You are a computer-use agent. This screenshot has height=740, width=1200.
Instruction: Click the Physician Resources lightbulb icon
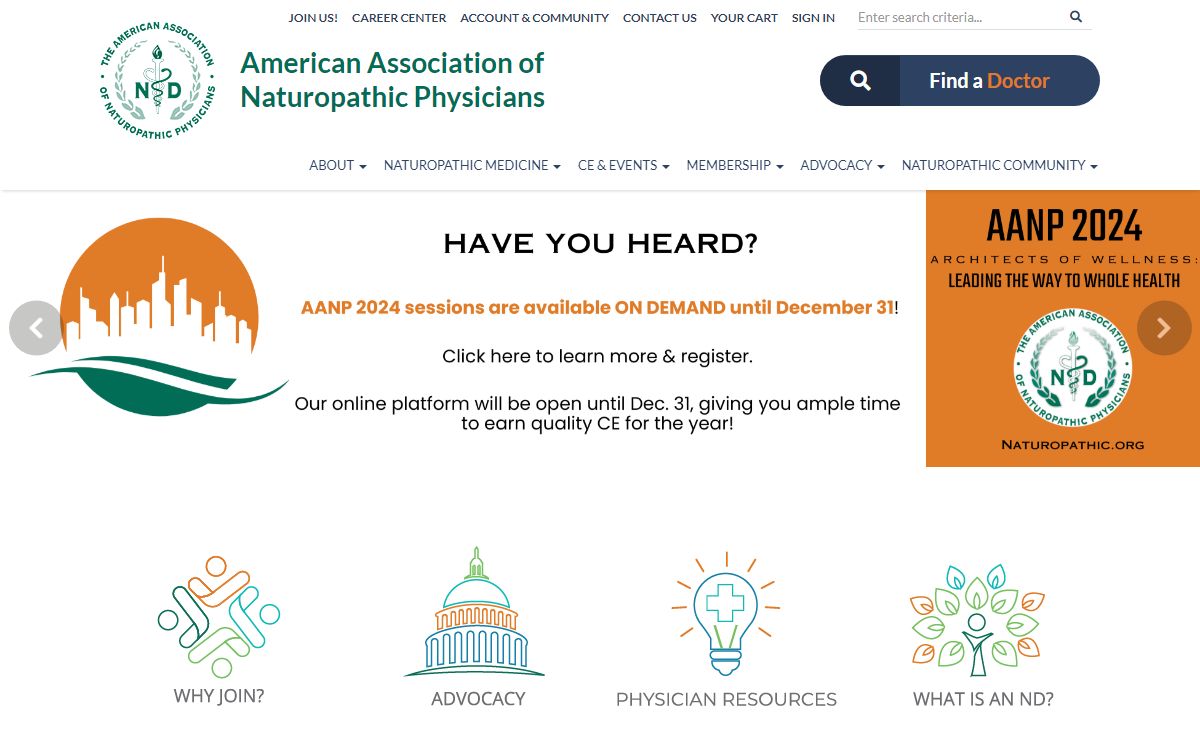(x=726, y=613)
